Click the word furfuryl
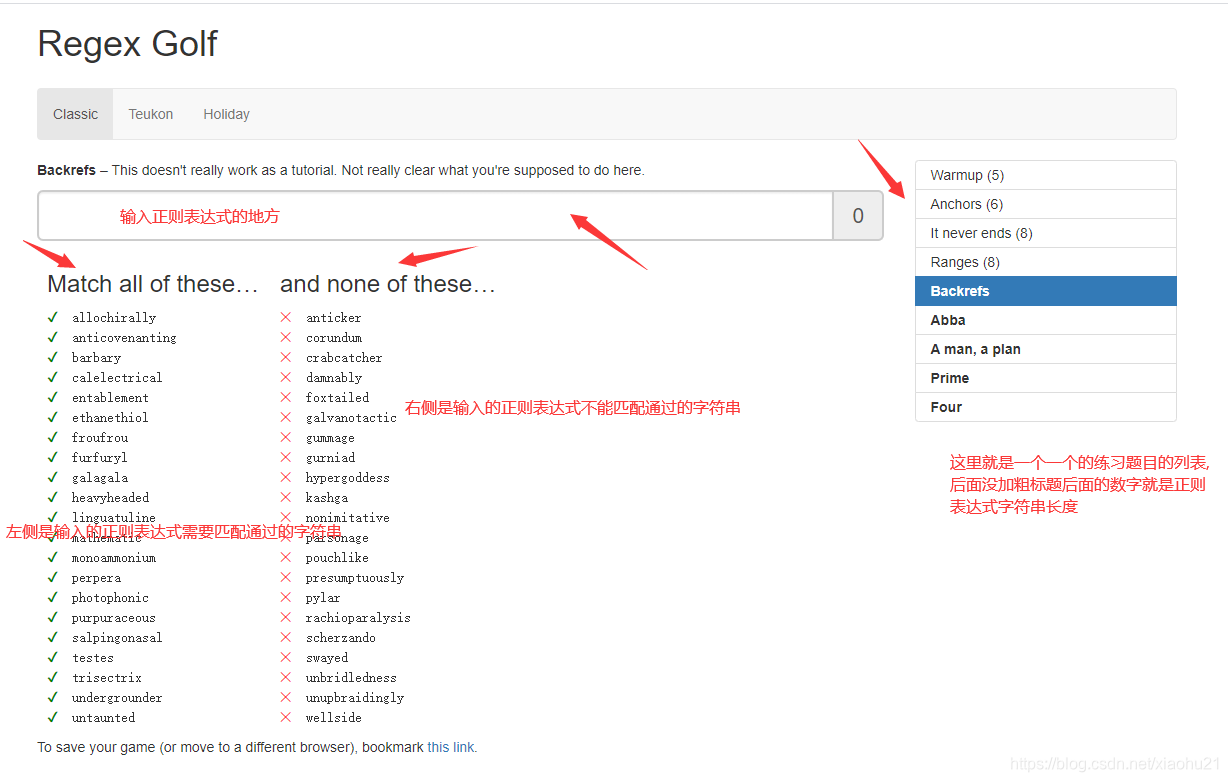 coord(100,458)
